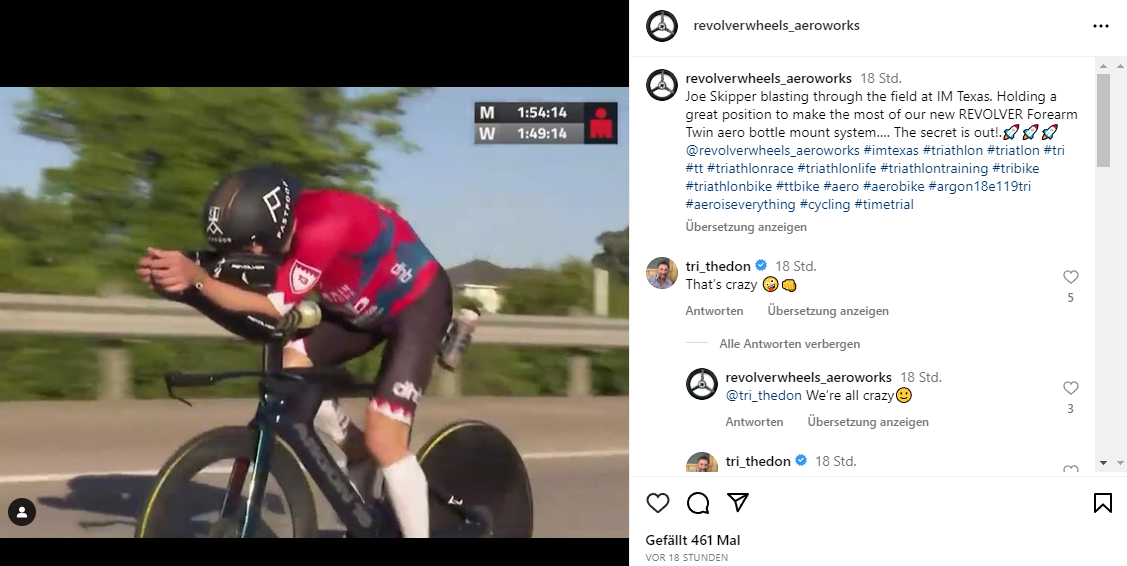Open the "Gefällt 461 Mal" likes list
This screenshot has width=1127, height=566.
(x=693, y=540)
